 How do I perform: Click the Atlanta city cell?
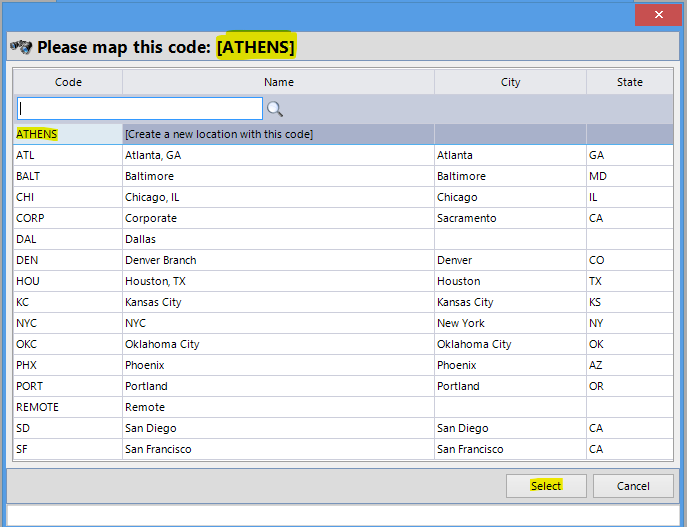coord(510,155)
